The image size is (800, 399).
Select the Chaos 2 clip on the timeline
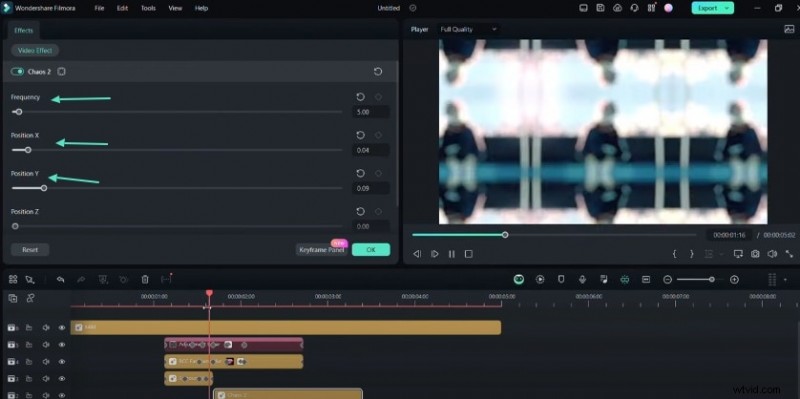click(288, 394)
